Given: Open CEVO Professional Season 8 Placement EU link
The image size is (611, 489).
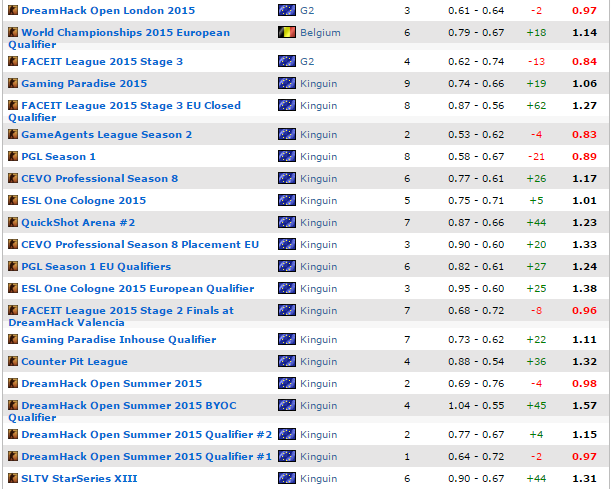Looking at the screenshot, I should [x=140, y=244].
